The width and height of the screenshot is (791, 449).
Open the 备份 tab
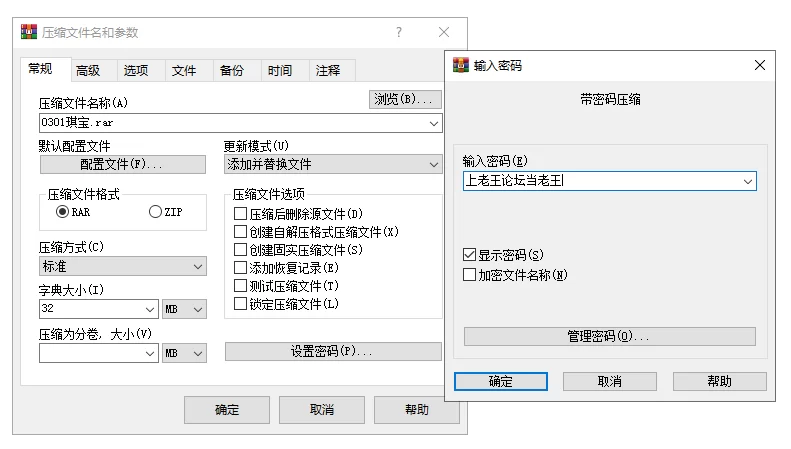pos(232,71)
